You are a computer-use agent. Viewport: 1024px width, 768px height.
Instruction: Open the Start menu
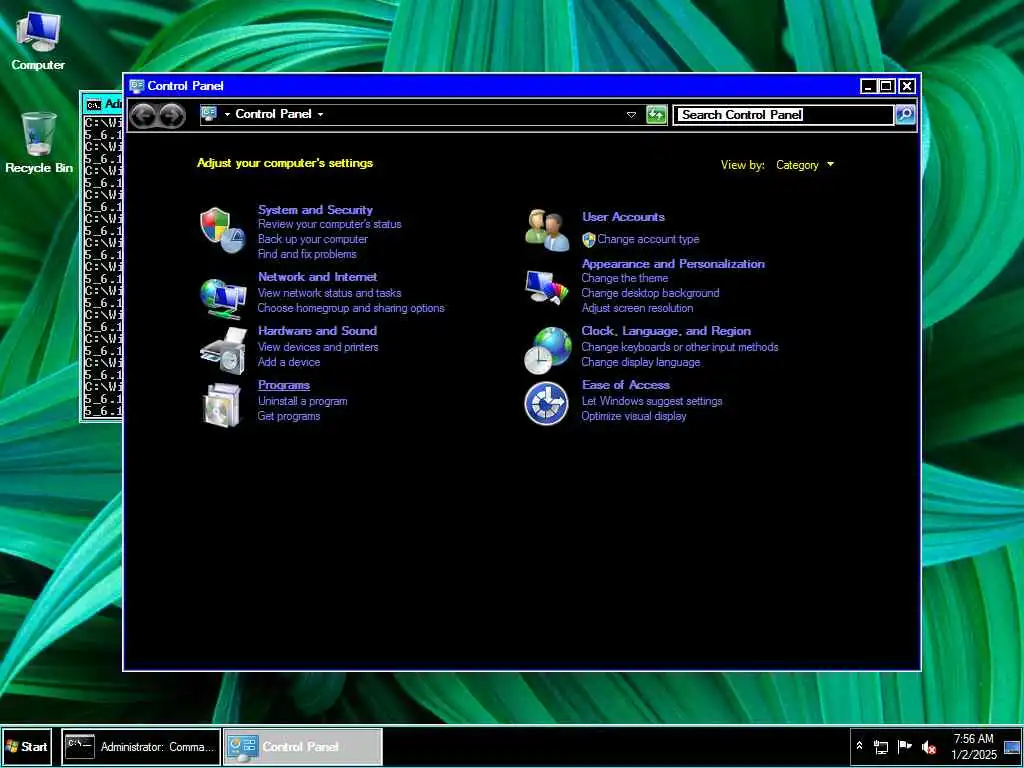point(26,746)
